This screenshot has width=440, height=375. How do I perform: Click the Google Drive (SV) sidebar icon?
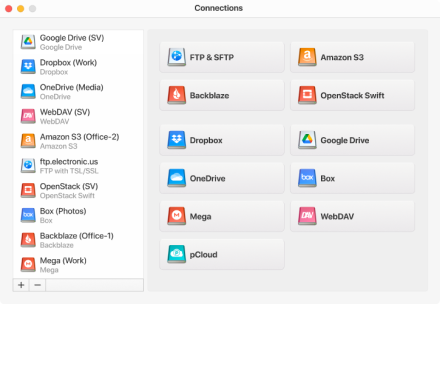(28, 42)
